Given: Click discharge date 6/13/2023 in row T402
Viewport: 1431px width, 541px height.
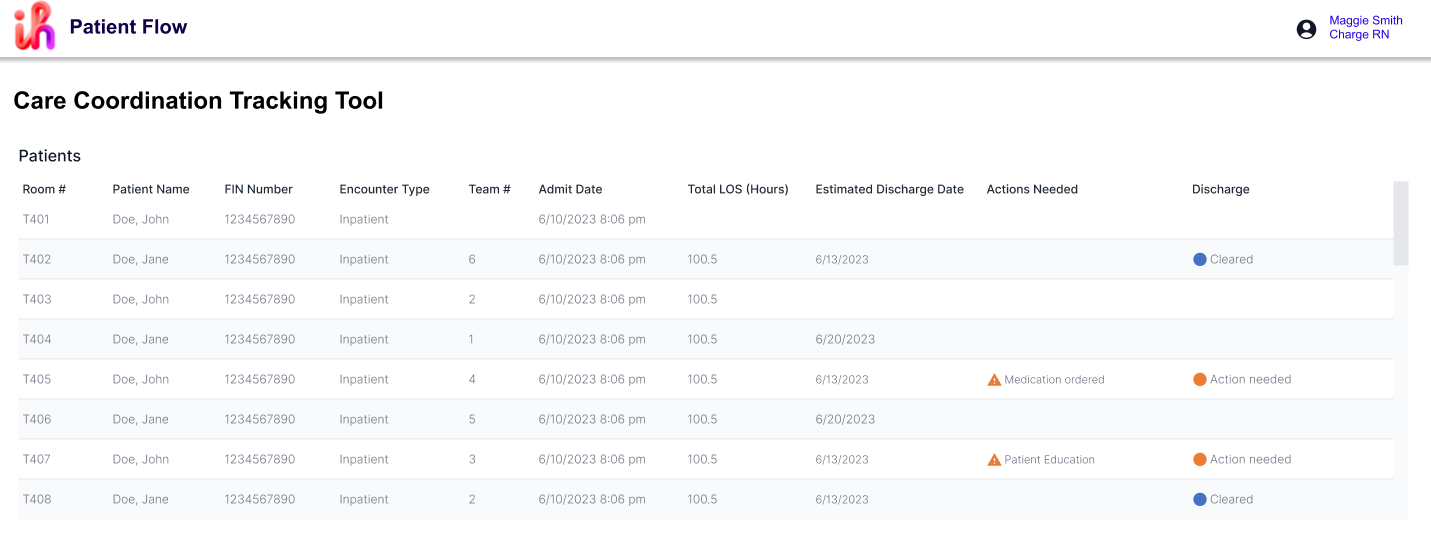Looking at the screenshot, I should [x=842, y=259].
